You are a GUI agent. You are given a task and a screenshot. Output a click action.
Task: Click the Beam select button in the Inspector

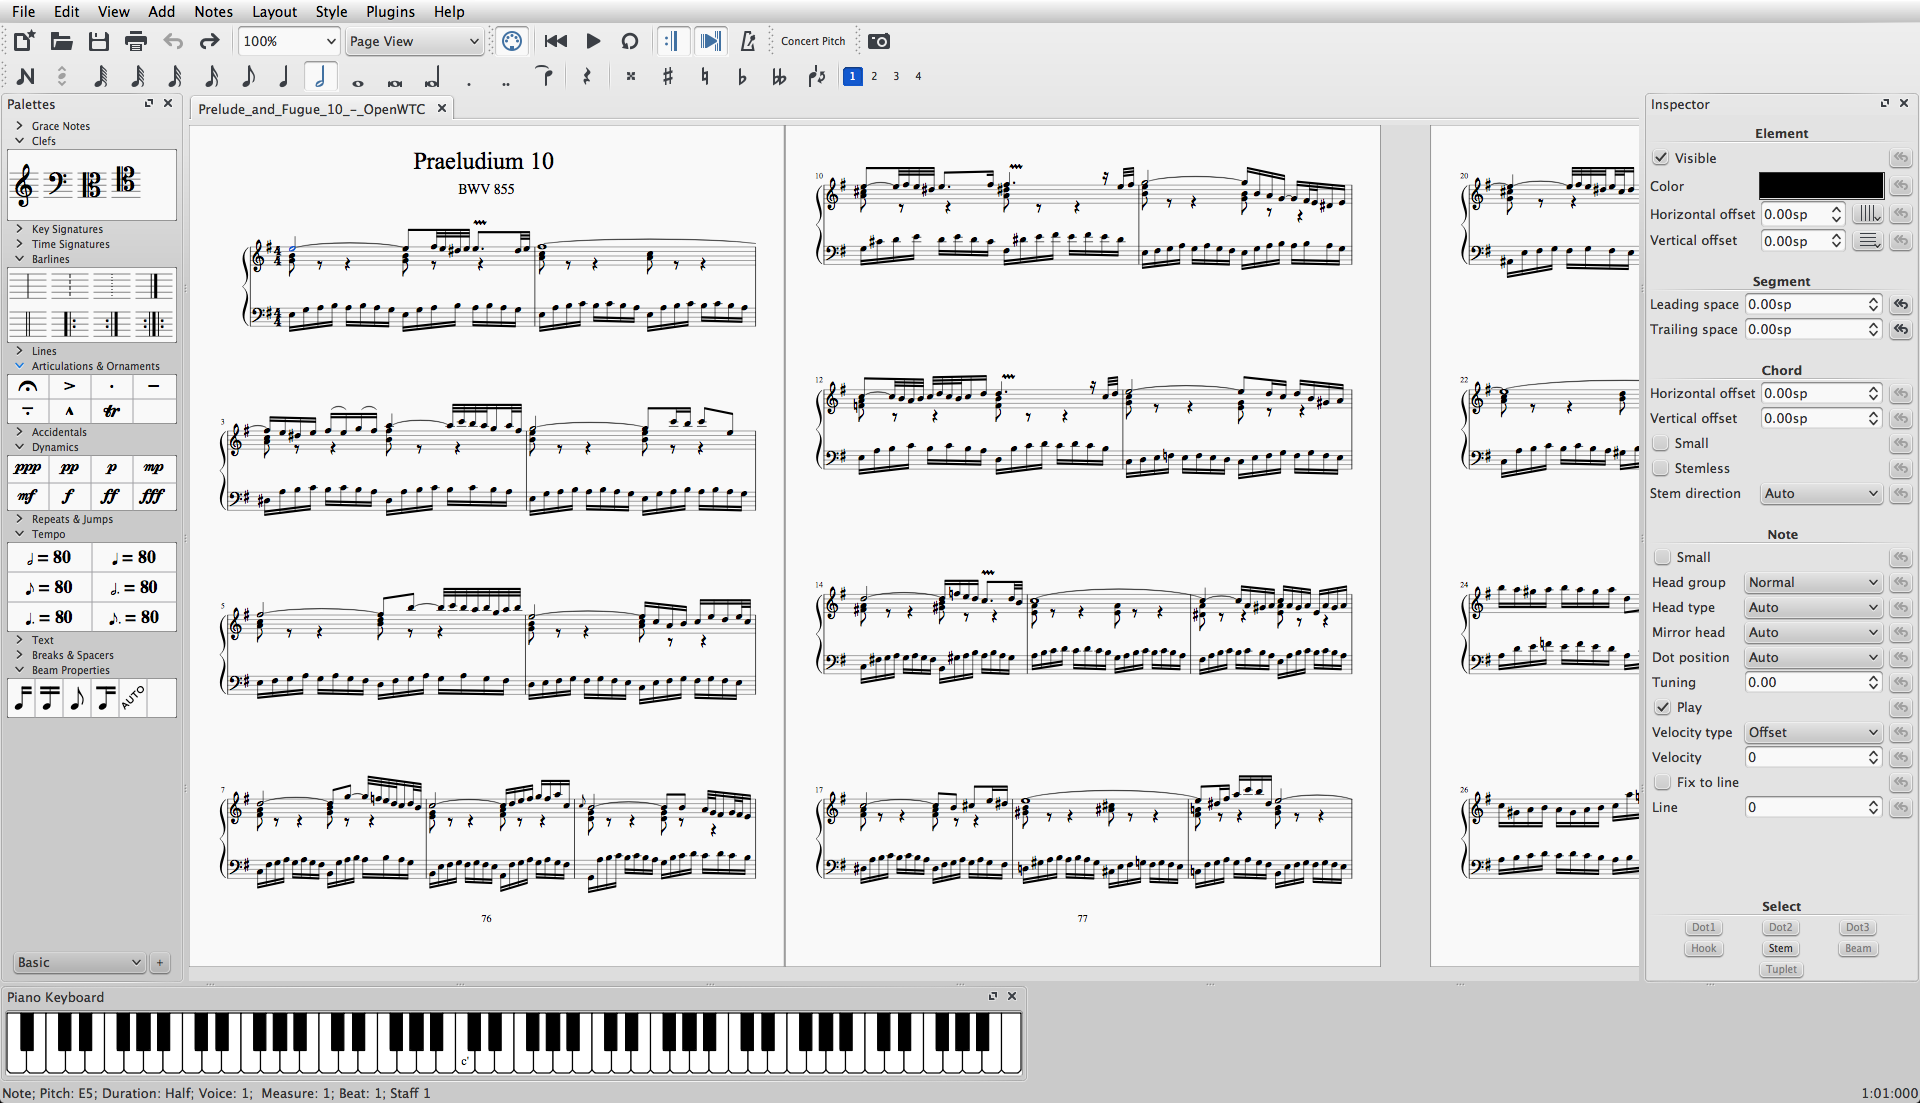[x=1856, y=948]
